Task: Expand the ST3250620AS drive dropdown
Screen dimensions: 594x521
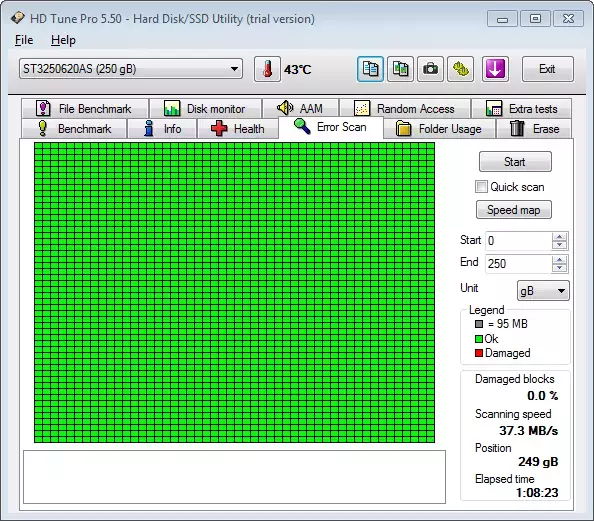Action: tap(131, 69)
